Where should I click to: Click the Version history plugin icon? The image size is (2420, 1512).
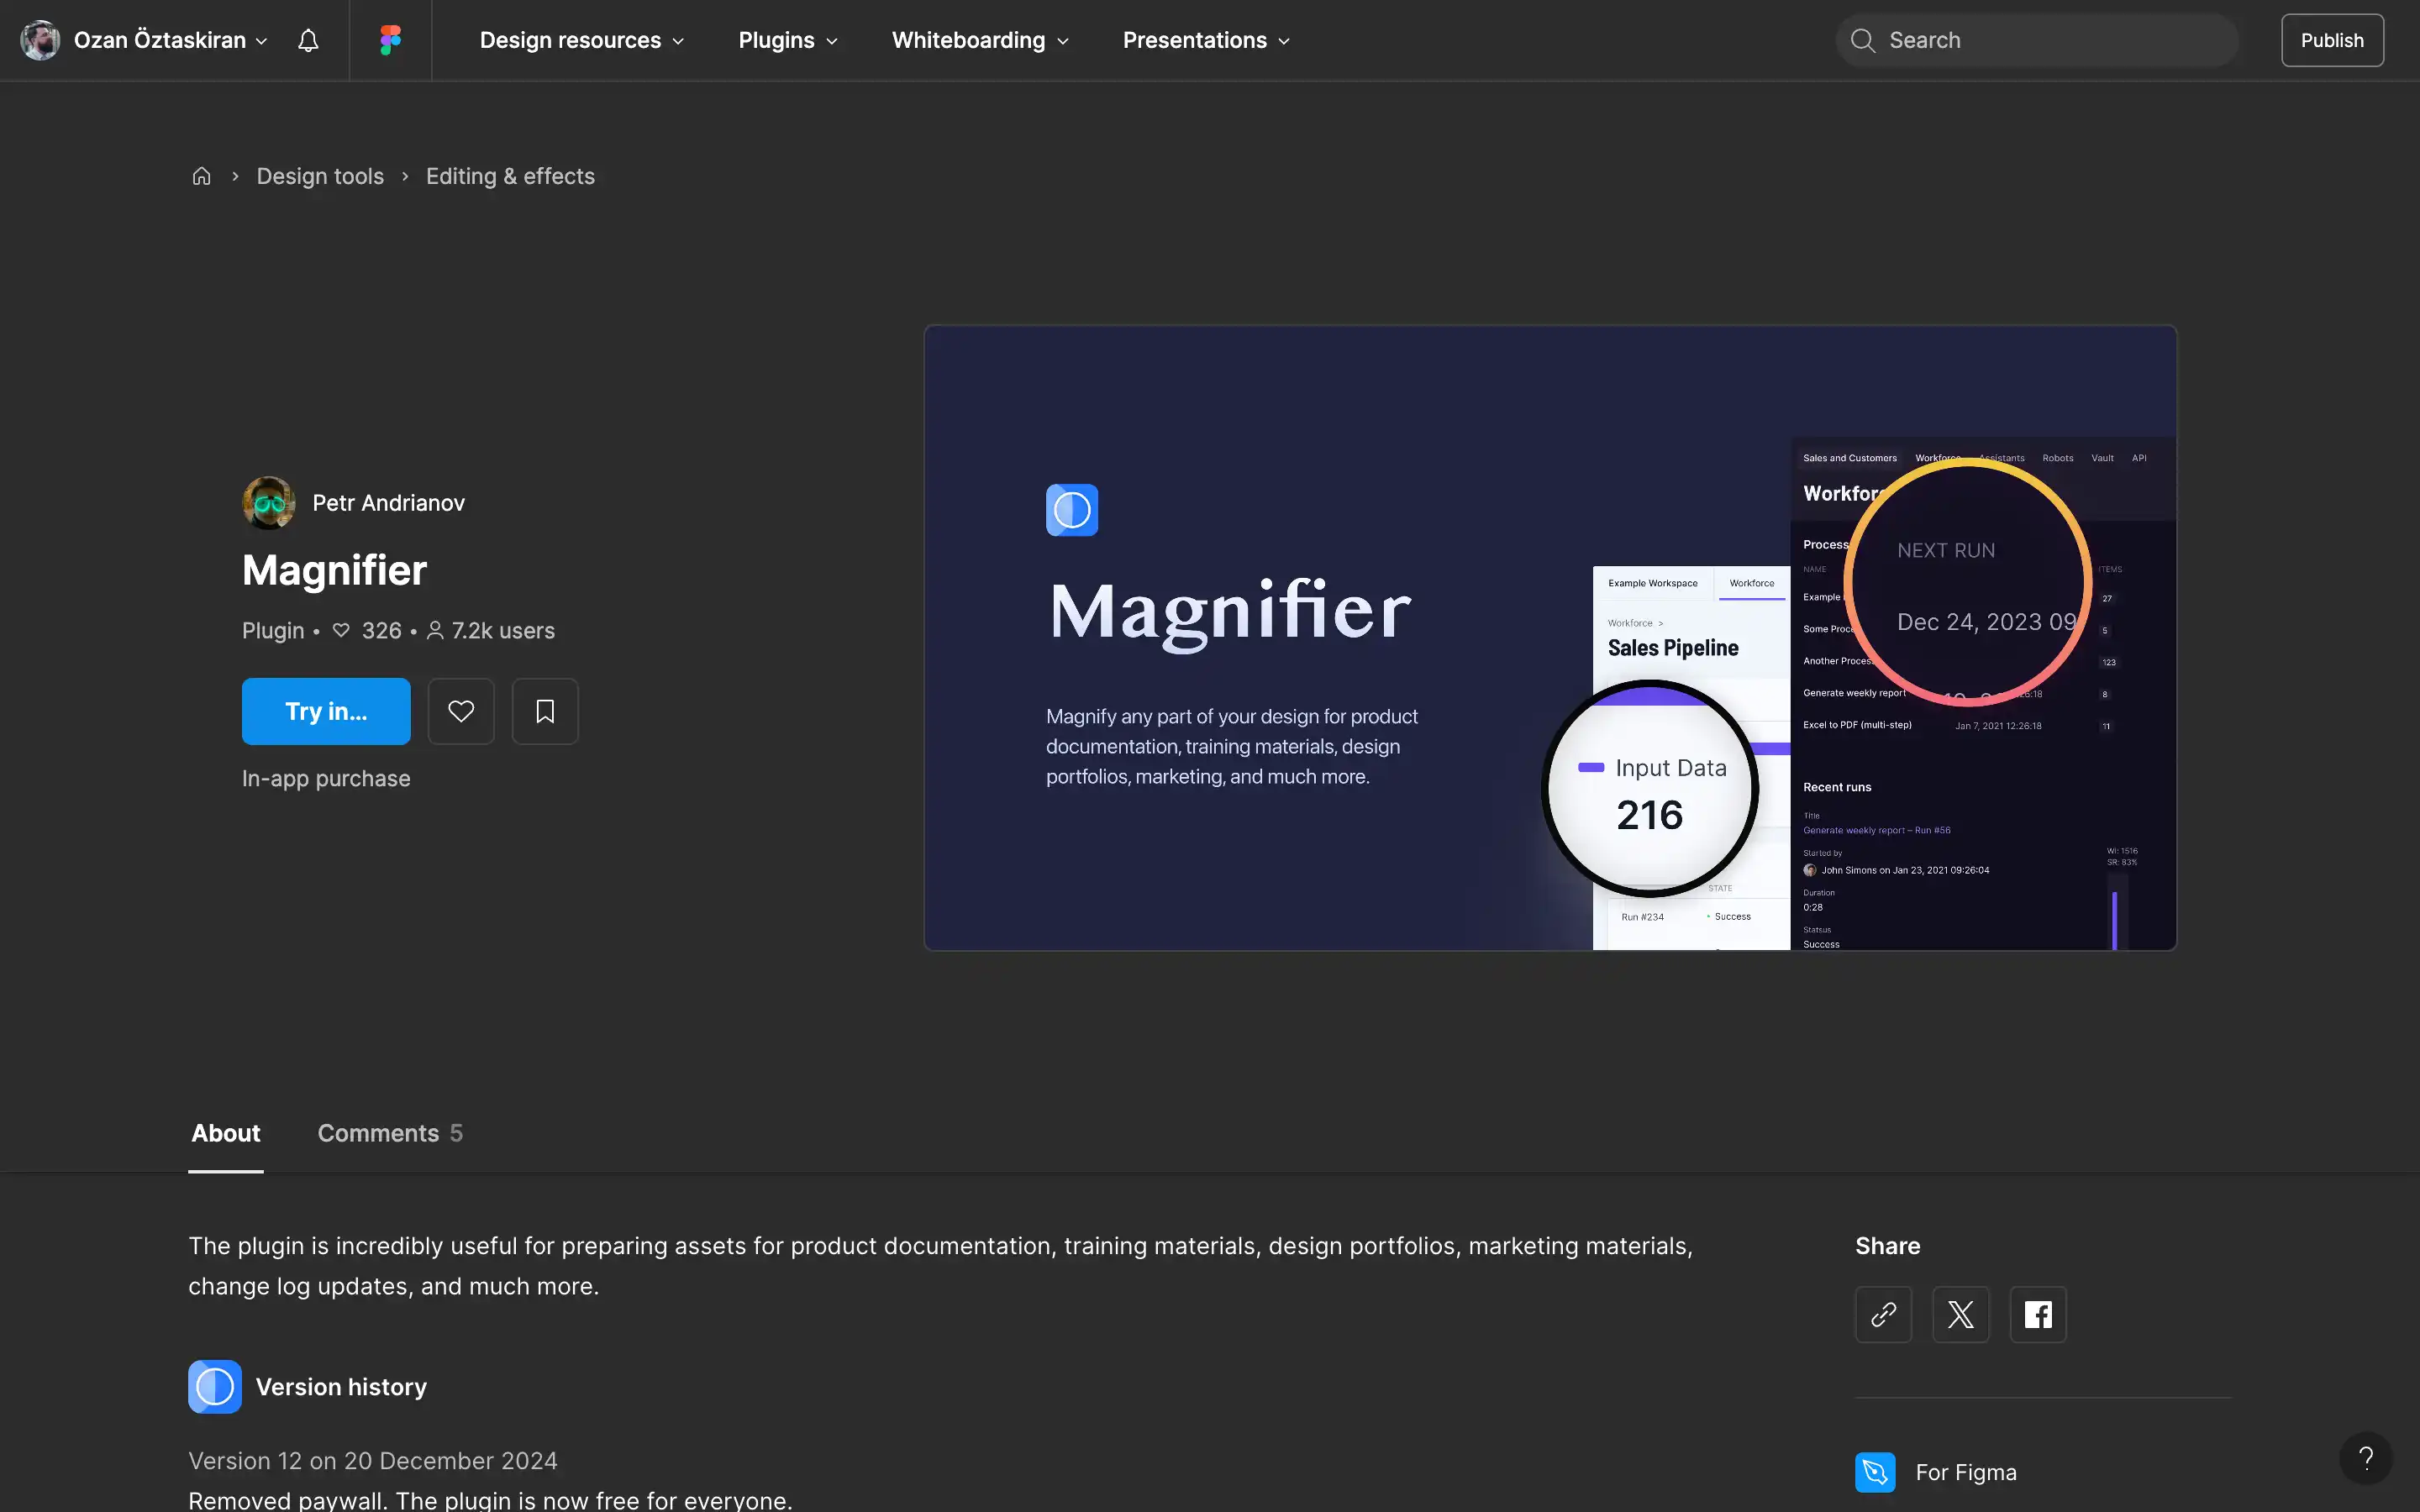pos(215,1387)
